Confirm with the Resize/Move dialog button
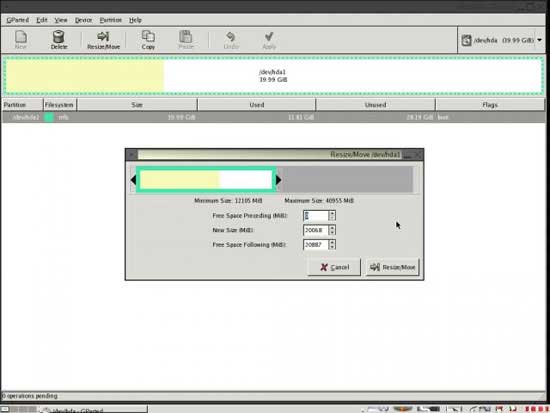550x413 pixels. 393,267
